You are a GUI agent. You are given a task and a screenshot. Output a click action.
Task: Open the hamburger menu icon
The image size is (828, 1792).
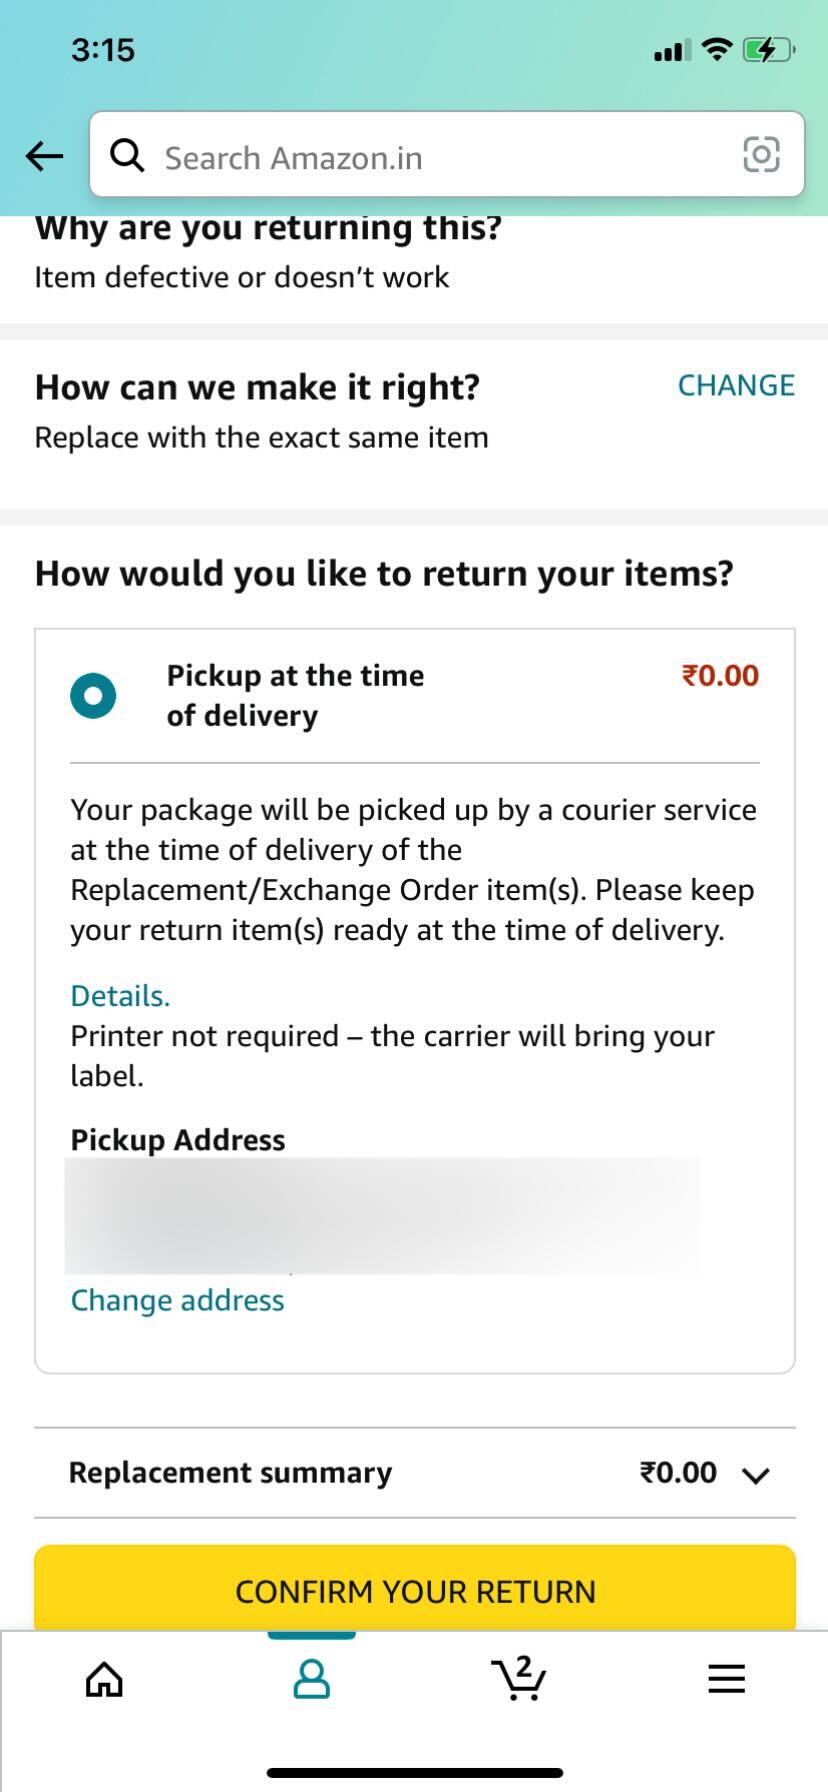tap(725, 1679)
